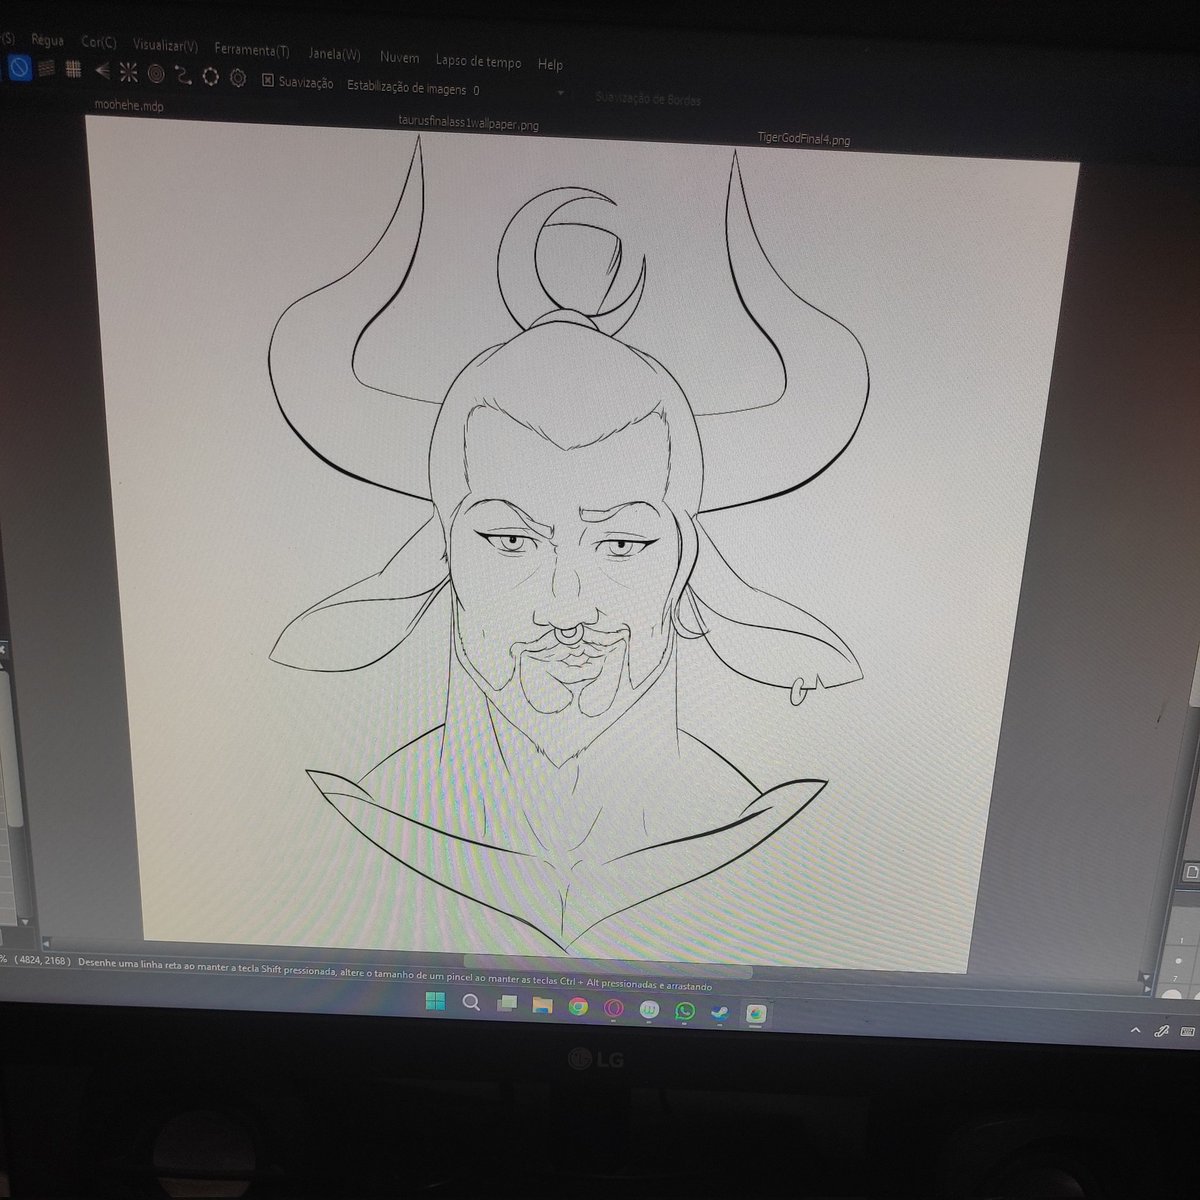The width and height of the screenshot is (1200, 1200).
Task: Switch to the taurusfinalass1wallpaper.png tab
Action: point(469,122)
